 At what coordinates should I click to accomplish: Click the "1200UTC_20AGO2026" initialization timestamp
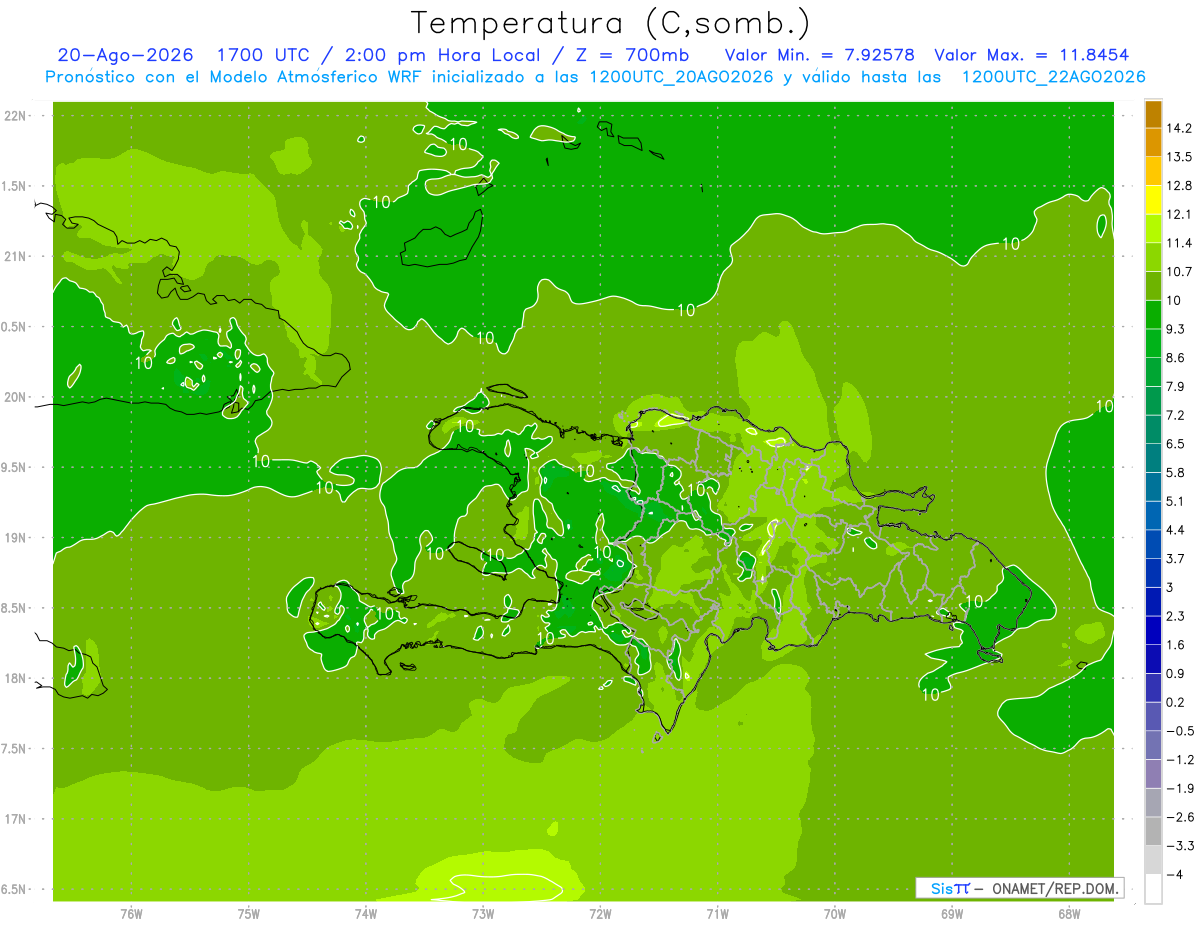[x=682, y=77]
